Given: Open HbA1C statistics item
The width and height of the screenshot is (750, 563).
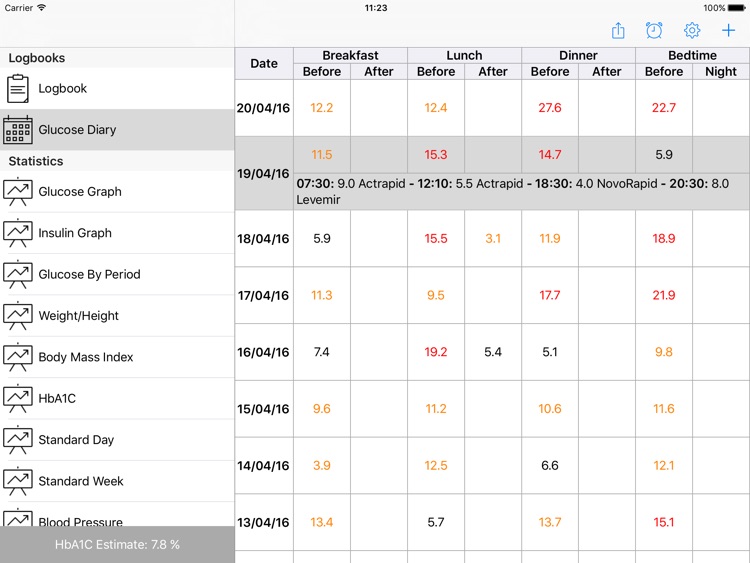Looking at the screenshot, I should [117, 398].
